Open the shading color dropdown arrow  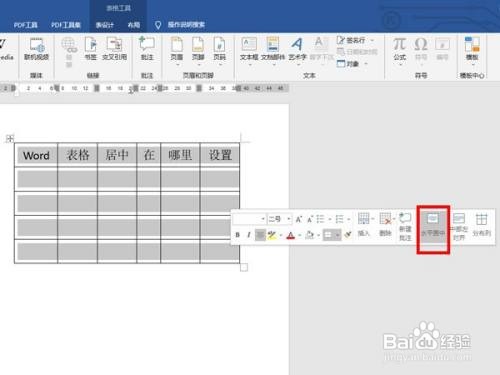[x=319, y=235]
